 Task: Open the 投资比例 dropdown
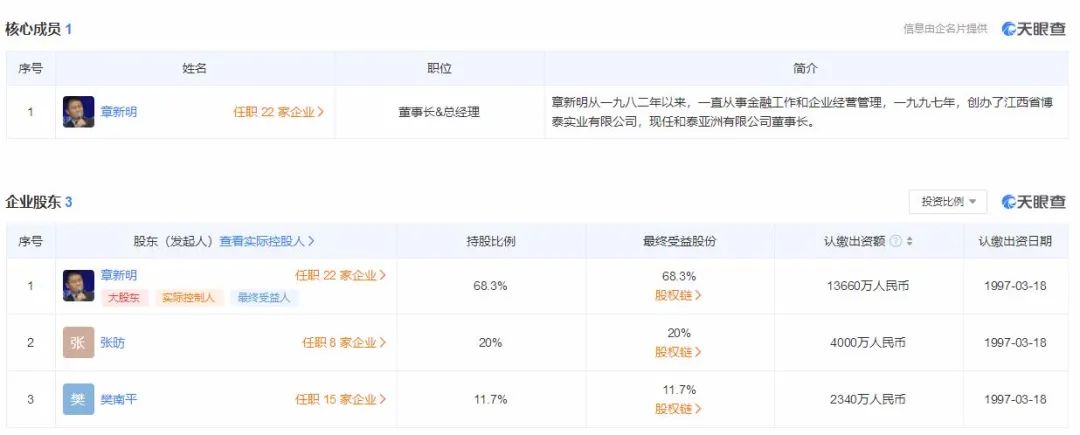pyautogui.click(x=947, y=202)
